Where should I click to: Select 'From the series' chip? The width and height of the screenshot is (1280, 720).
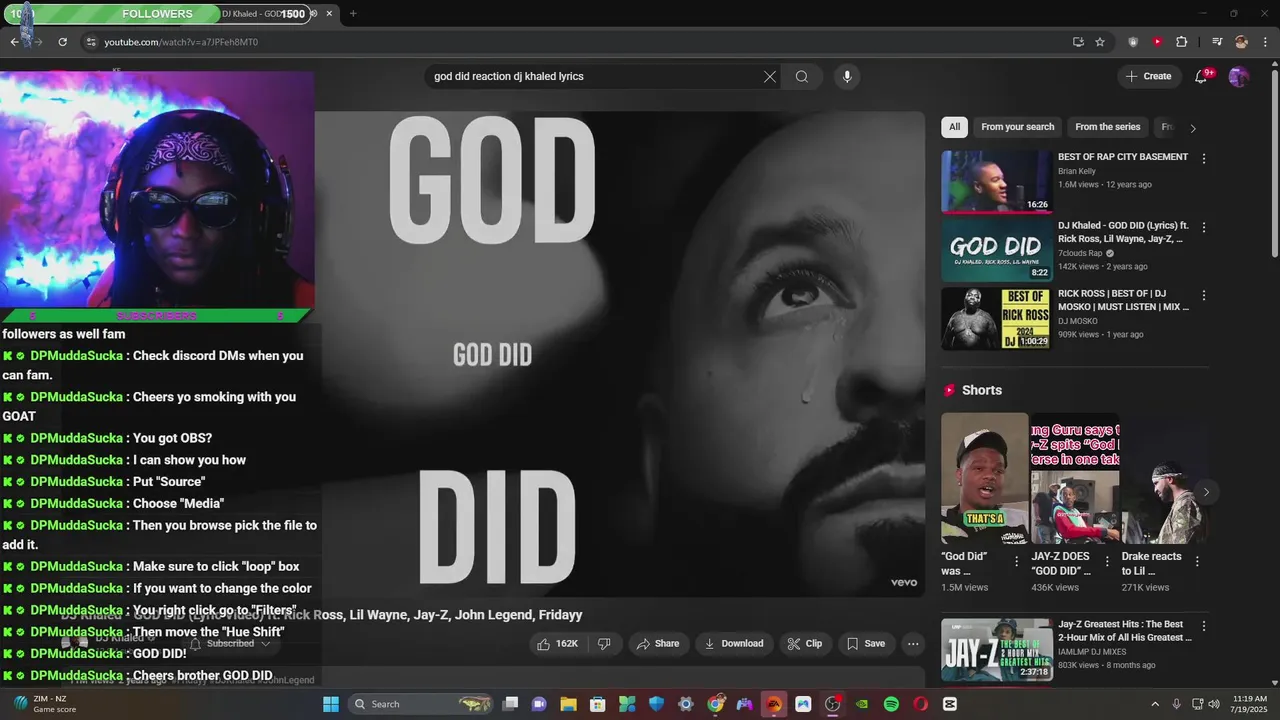click(1107, 127)
